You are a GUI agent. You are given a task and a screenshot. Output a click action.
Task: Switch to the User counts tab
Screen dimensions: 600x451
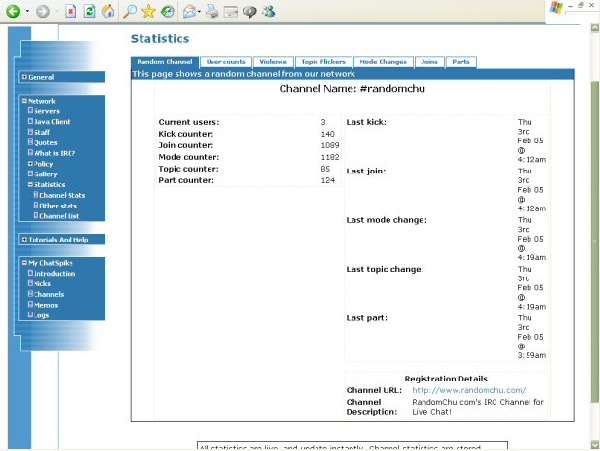point(226,62)
